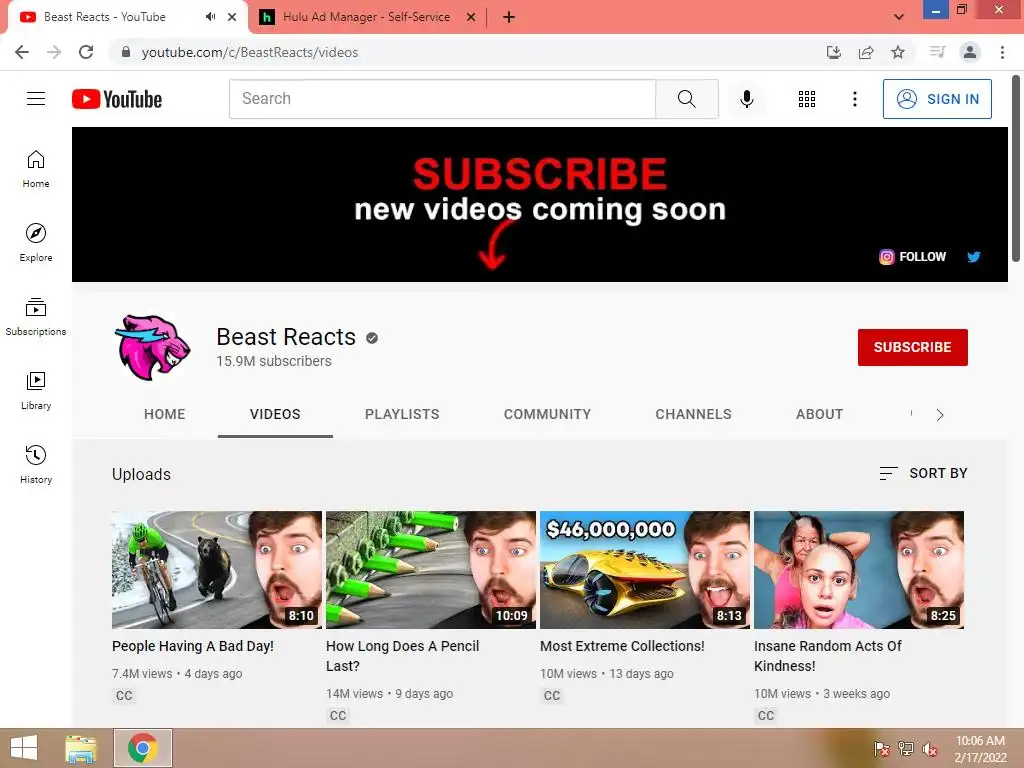Open video title Most Extreme Collections!

click(622, 646)
